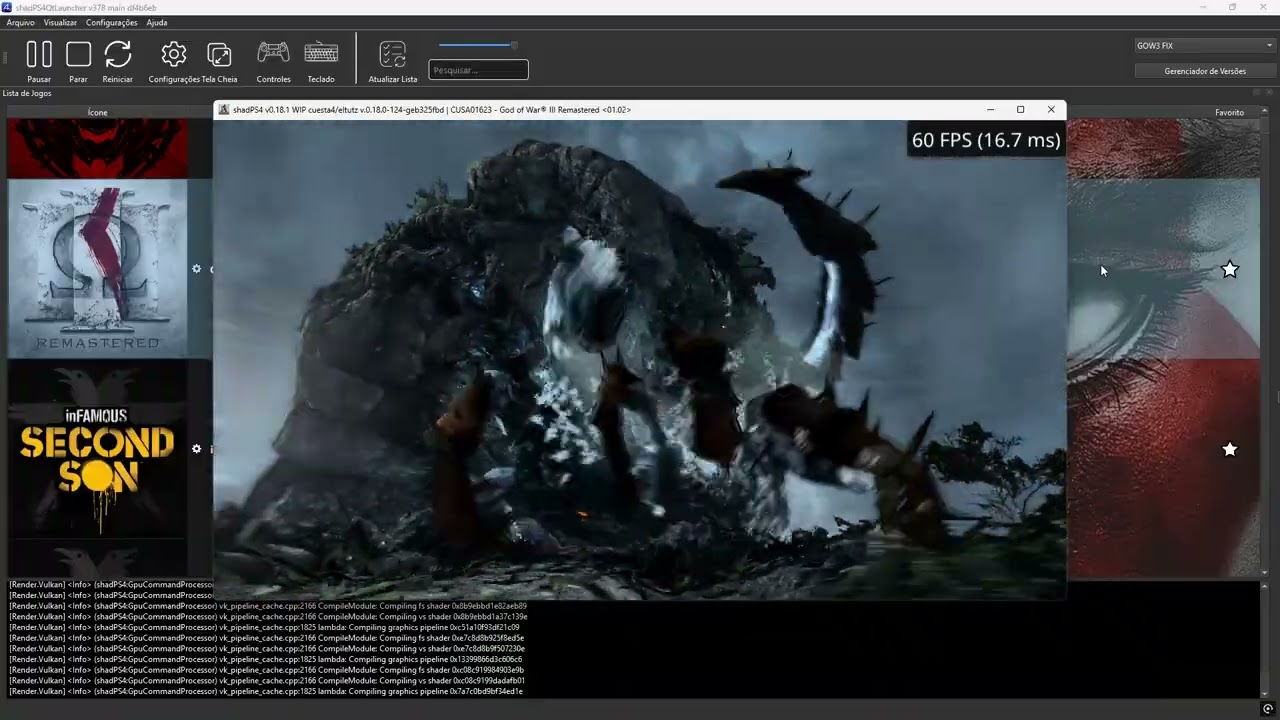Open the Visualizar menu

click(60, 22)
